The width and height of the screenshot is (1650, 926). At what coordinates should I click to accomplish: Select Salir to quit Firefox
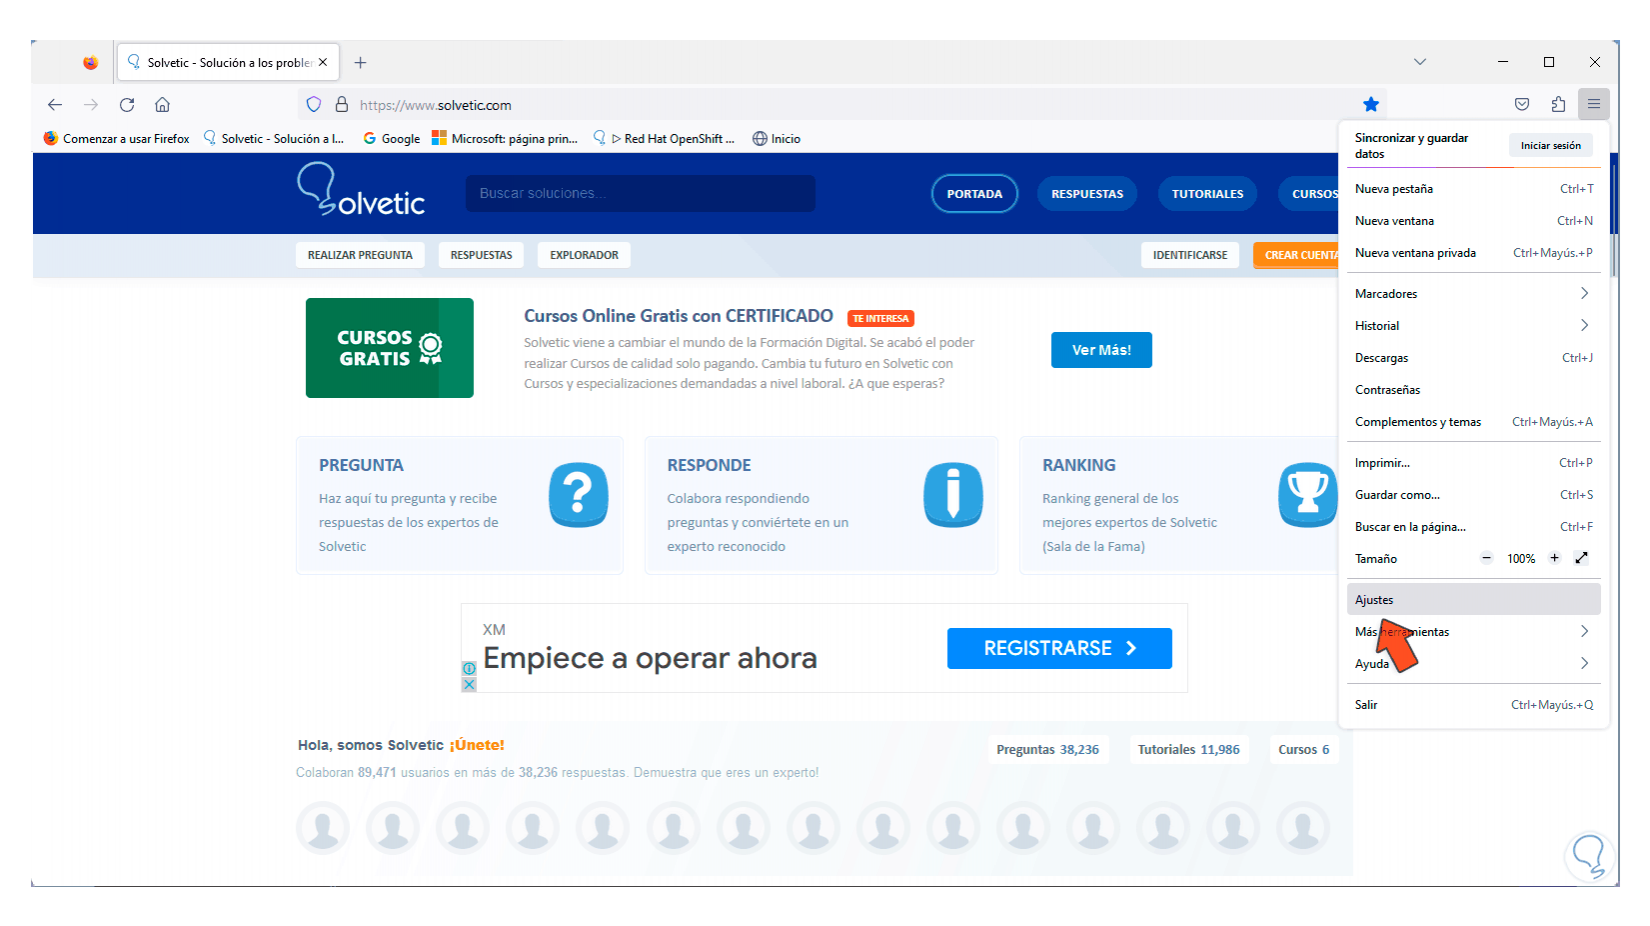tap(1474, 705)
